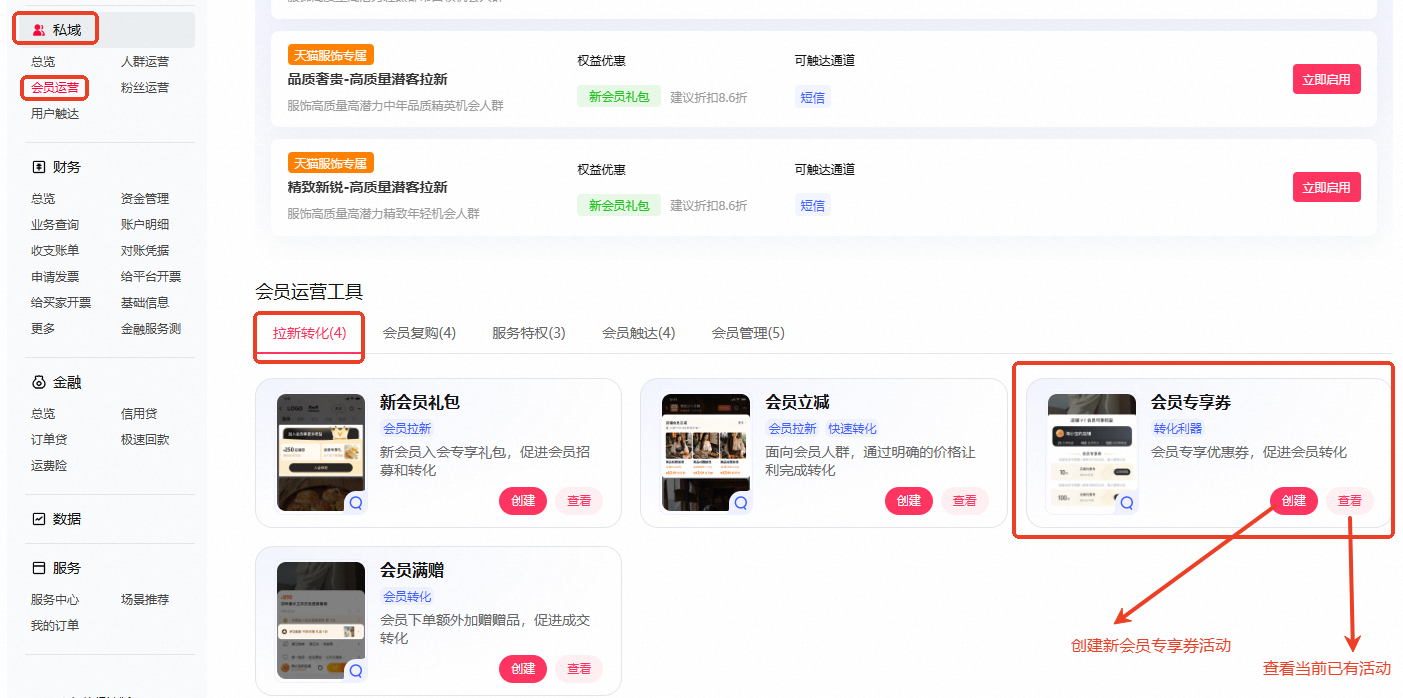1403x698 pixels.
Task: Switch to 服务特权(3) tab
Action: 529,333
